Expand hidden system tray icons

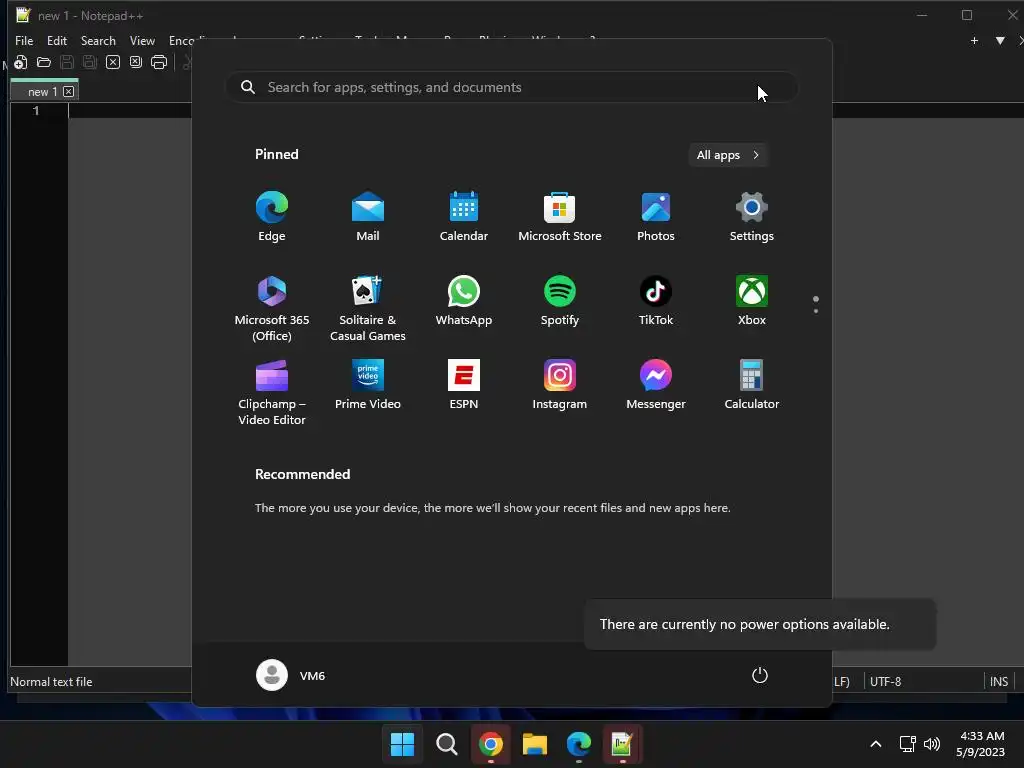pyautogui.click(x=876, y=744)
